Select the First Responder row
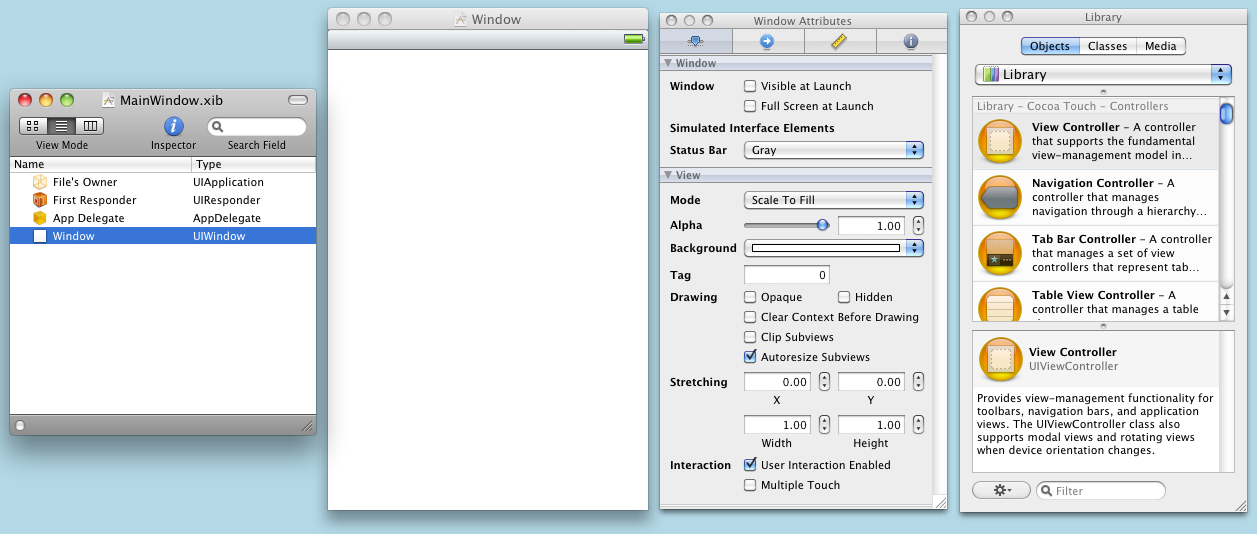Image resolution: width=1257 pixels, height=534 pixels. [163, 200]
